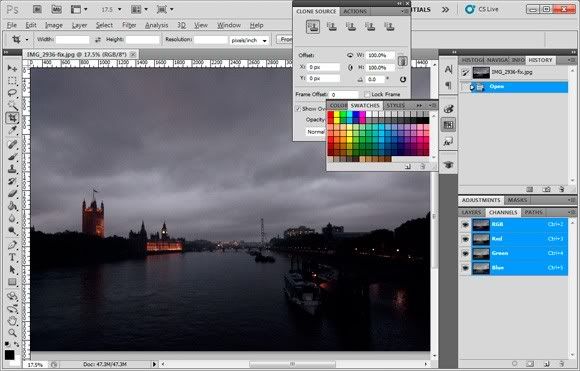Select the Blur tool
The height and width of the screenshot is (371, 580).
click(x=12, y=219)
